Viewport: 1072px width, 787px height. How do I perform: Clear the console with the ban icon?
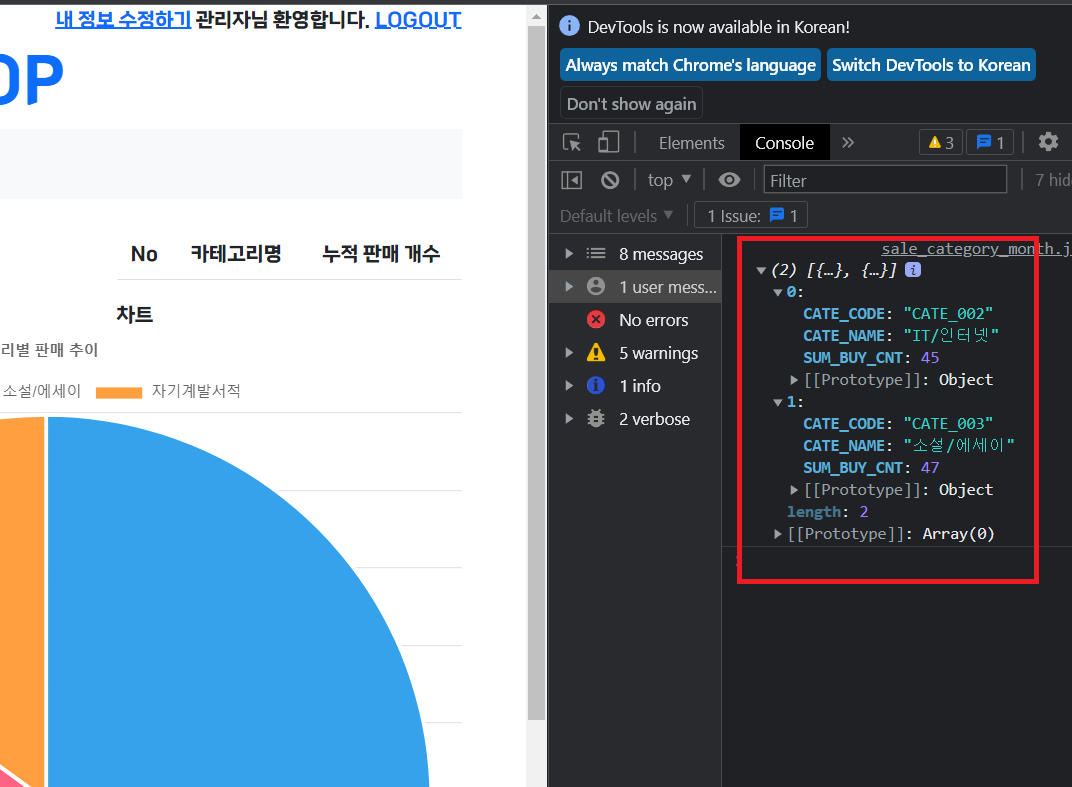[610, 180]
